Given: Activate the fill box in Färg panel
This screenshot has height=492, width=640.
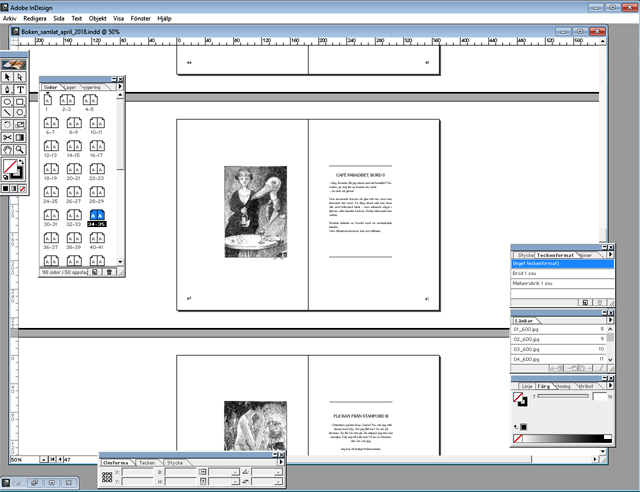Looking at the screenshot, I should click(518, 397).
